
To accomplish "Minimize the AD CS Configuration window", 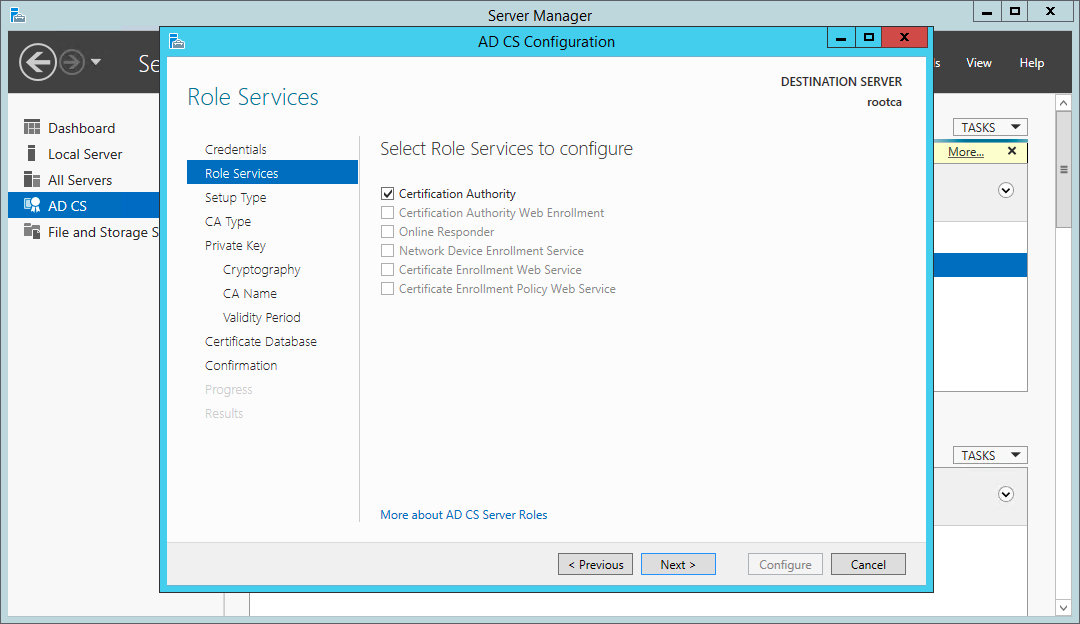I will [x=841, y=38].
